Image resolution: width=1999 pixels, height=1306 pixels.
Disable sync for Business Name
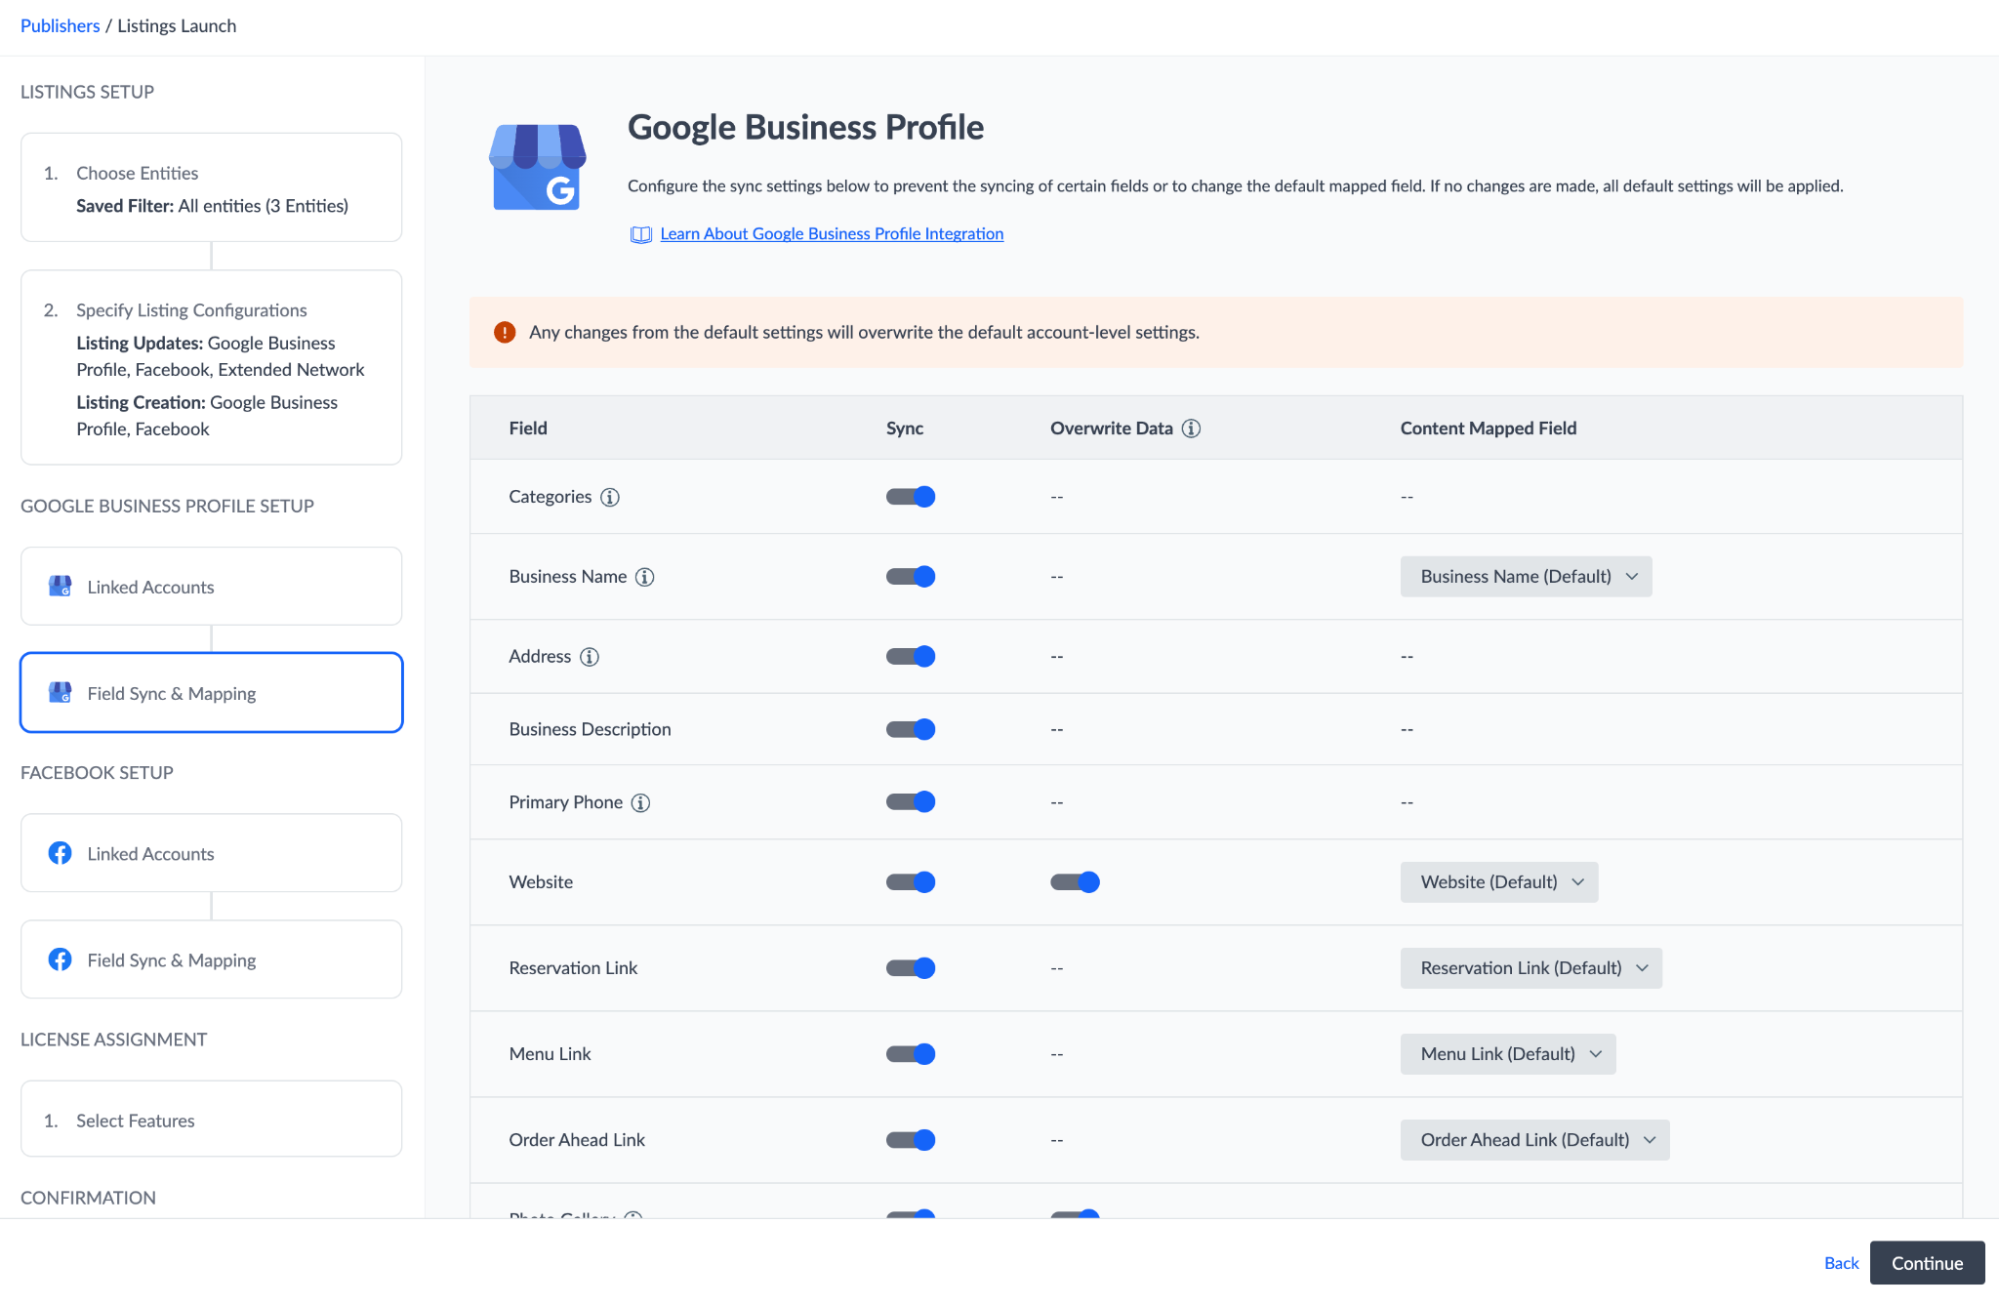(x=910, y=577)
